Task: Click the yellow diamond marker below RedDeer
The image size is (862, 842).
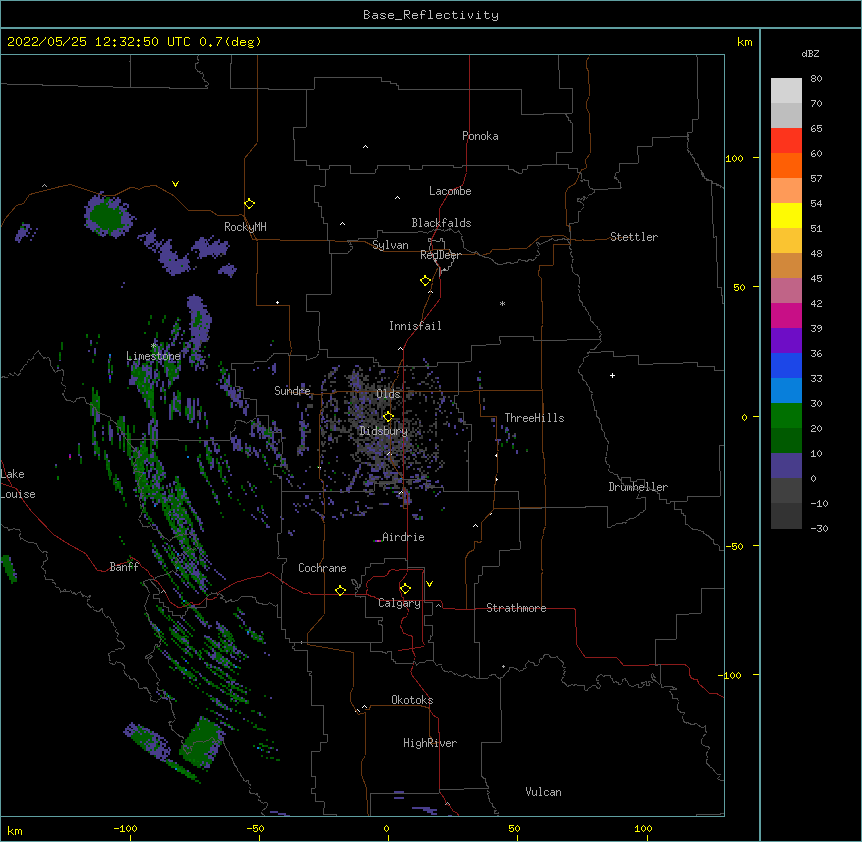Action: [x=425, y=281]
